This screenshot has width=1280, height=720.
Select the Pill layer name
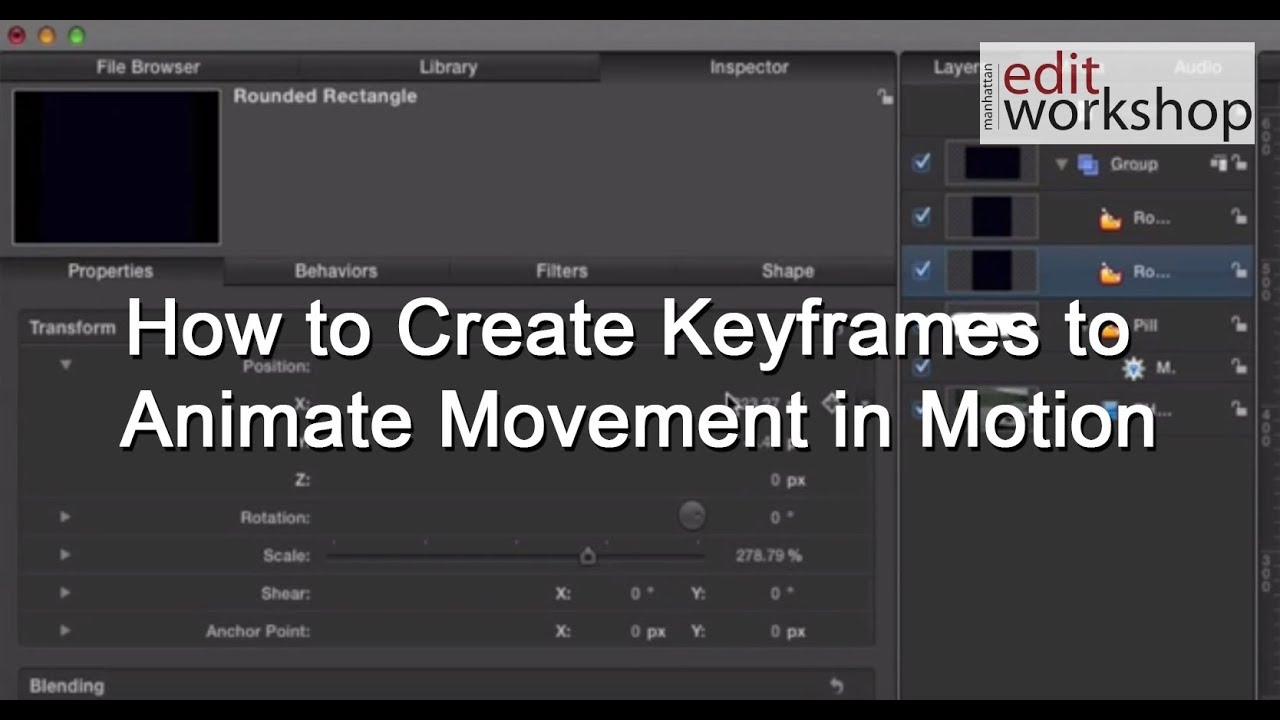point(1145,325)
